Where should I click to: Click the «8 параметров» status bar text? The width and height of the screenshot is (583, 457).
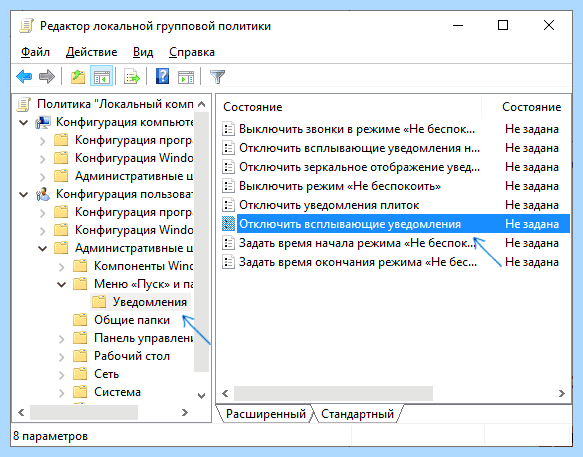click(51, 436)
